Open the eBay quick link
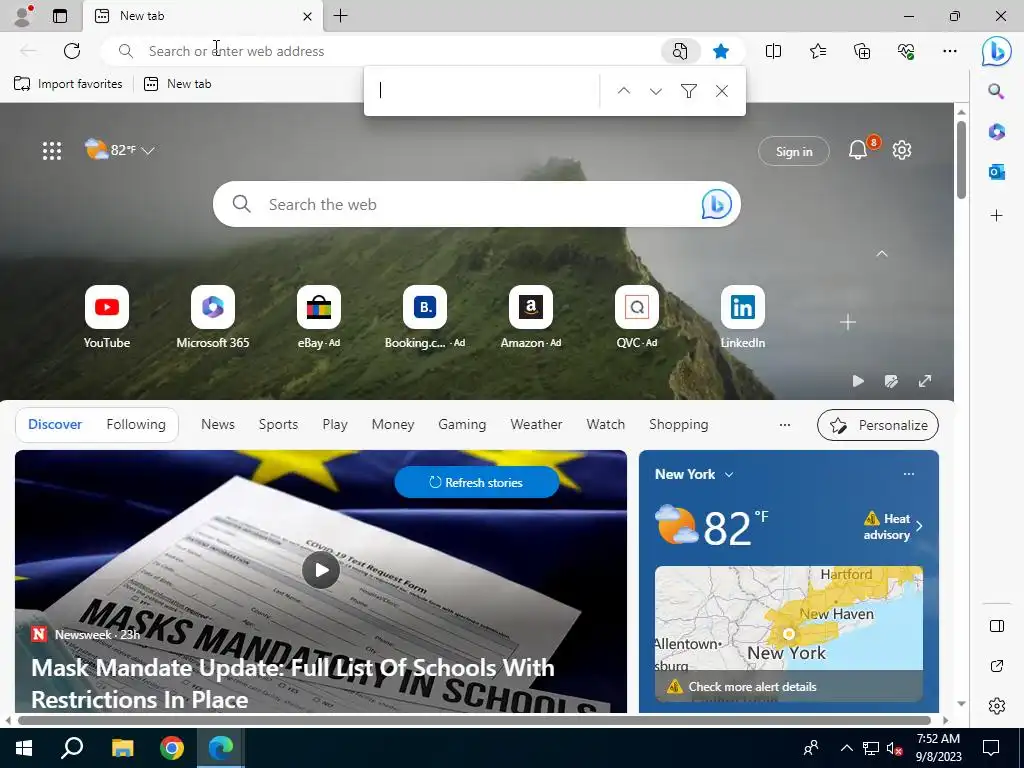Screen dimensions: 1024x768 (319, 317)
